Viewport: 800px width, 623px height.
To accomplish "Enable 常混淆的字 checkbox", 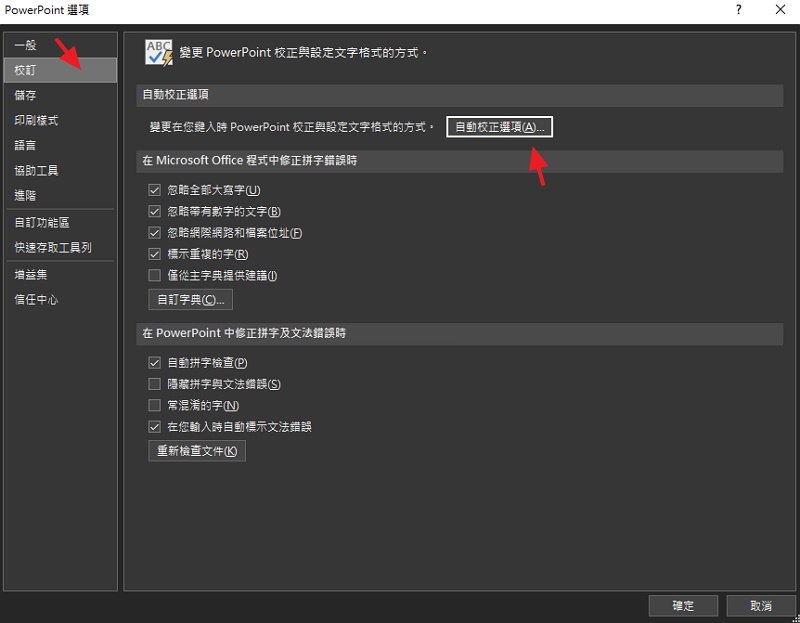I will tap(154, 405).
